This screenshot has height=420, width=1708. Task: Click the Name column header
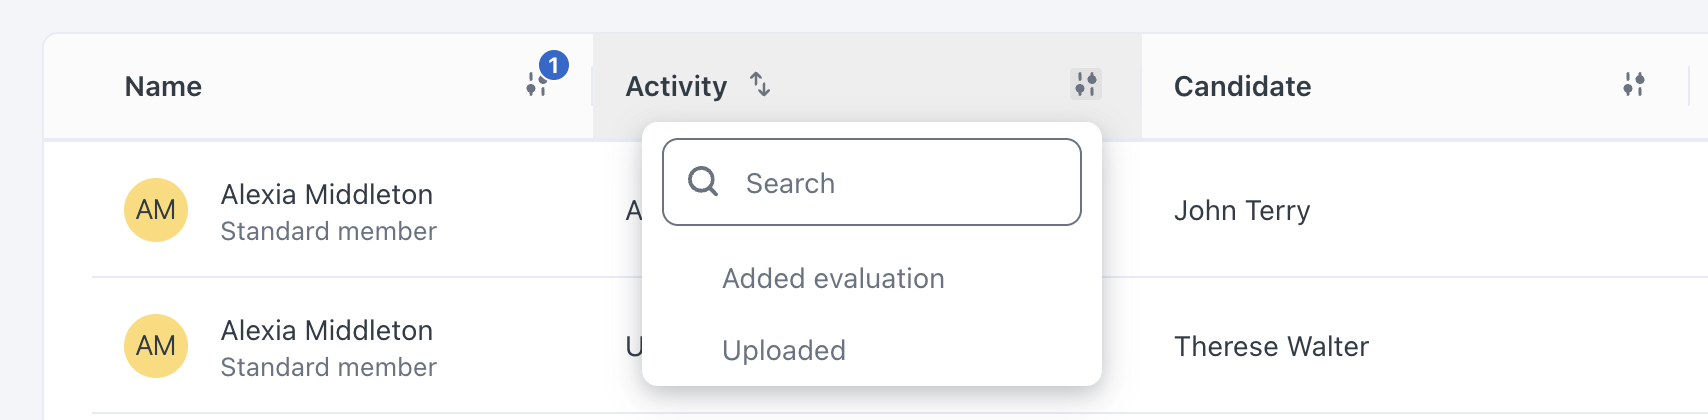(163, 86)
